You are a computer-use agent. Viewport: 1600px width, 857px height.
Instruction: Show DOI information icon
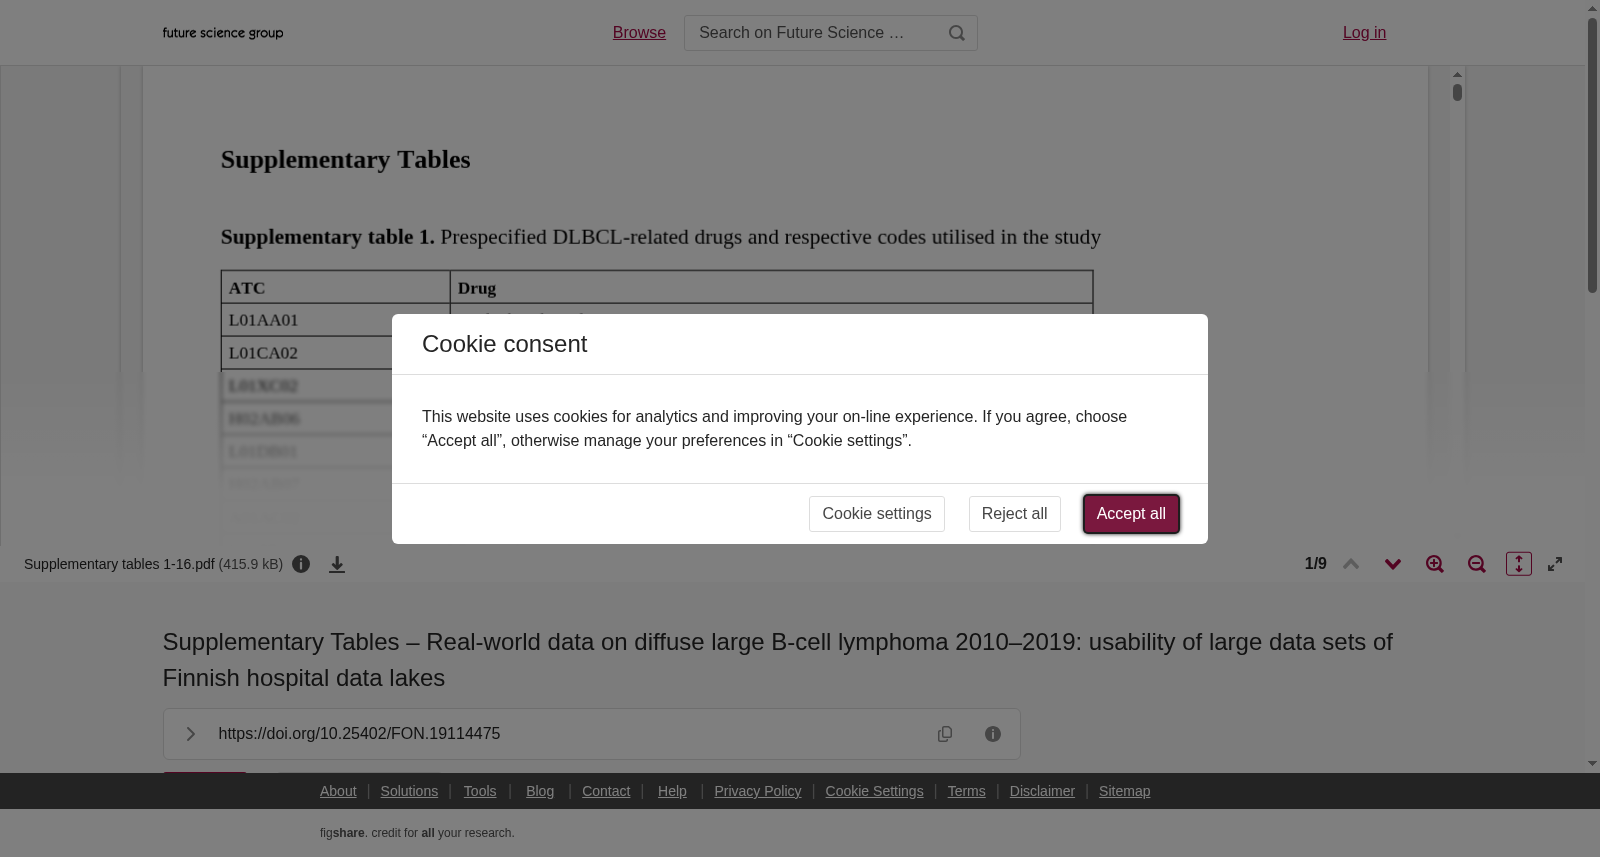coord(993,734)
